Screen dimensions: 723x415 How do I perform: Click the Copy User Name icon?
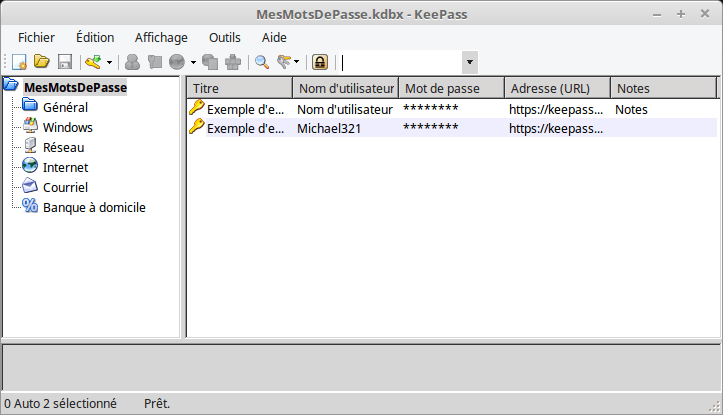pos(132,61)
